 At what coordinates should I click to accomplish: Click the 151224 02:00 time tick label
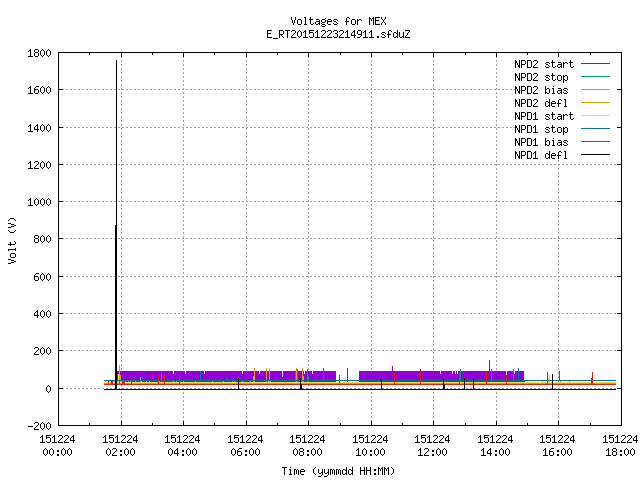coord(120,446)
